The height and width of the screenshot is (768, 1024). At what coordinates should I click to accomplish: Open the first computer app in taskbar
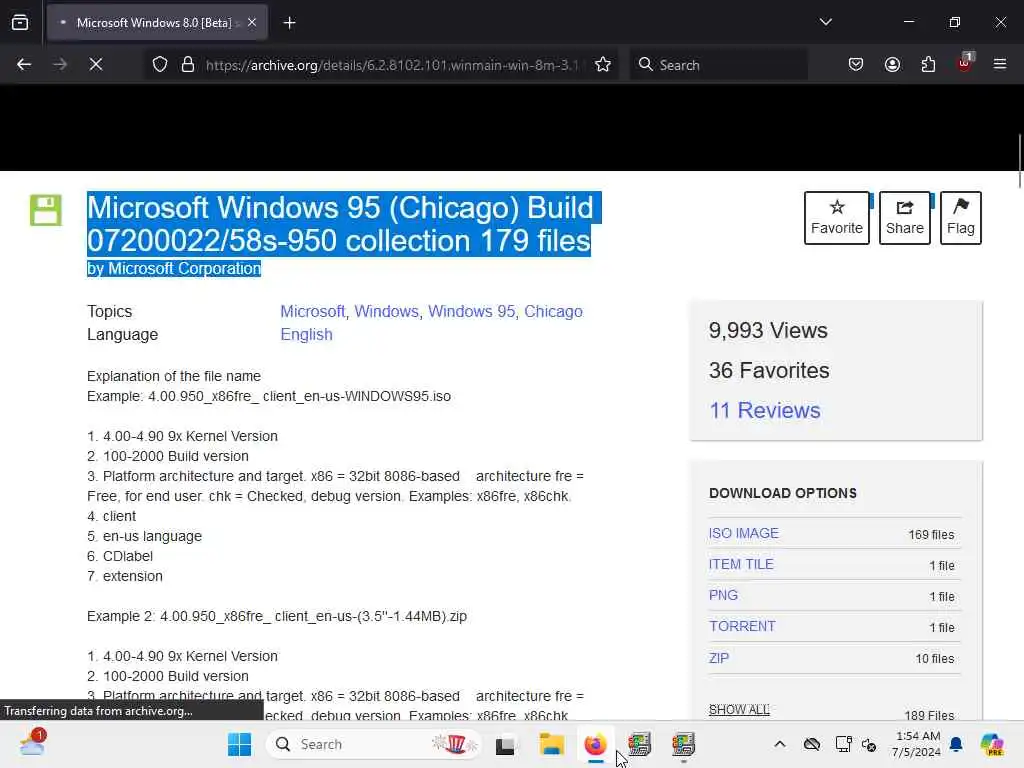[639, 744]
